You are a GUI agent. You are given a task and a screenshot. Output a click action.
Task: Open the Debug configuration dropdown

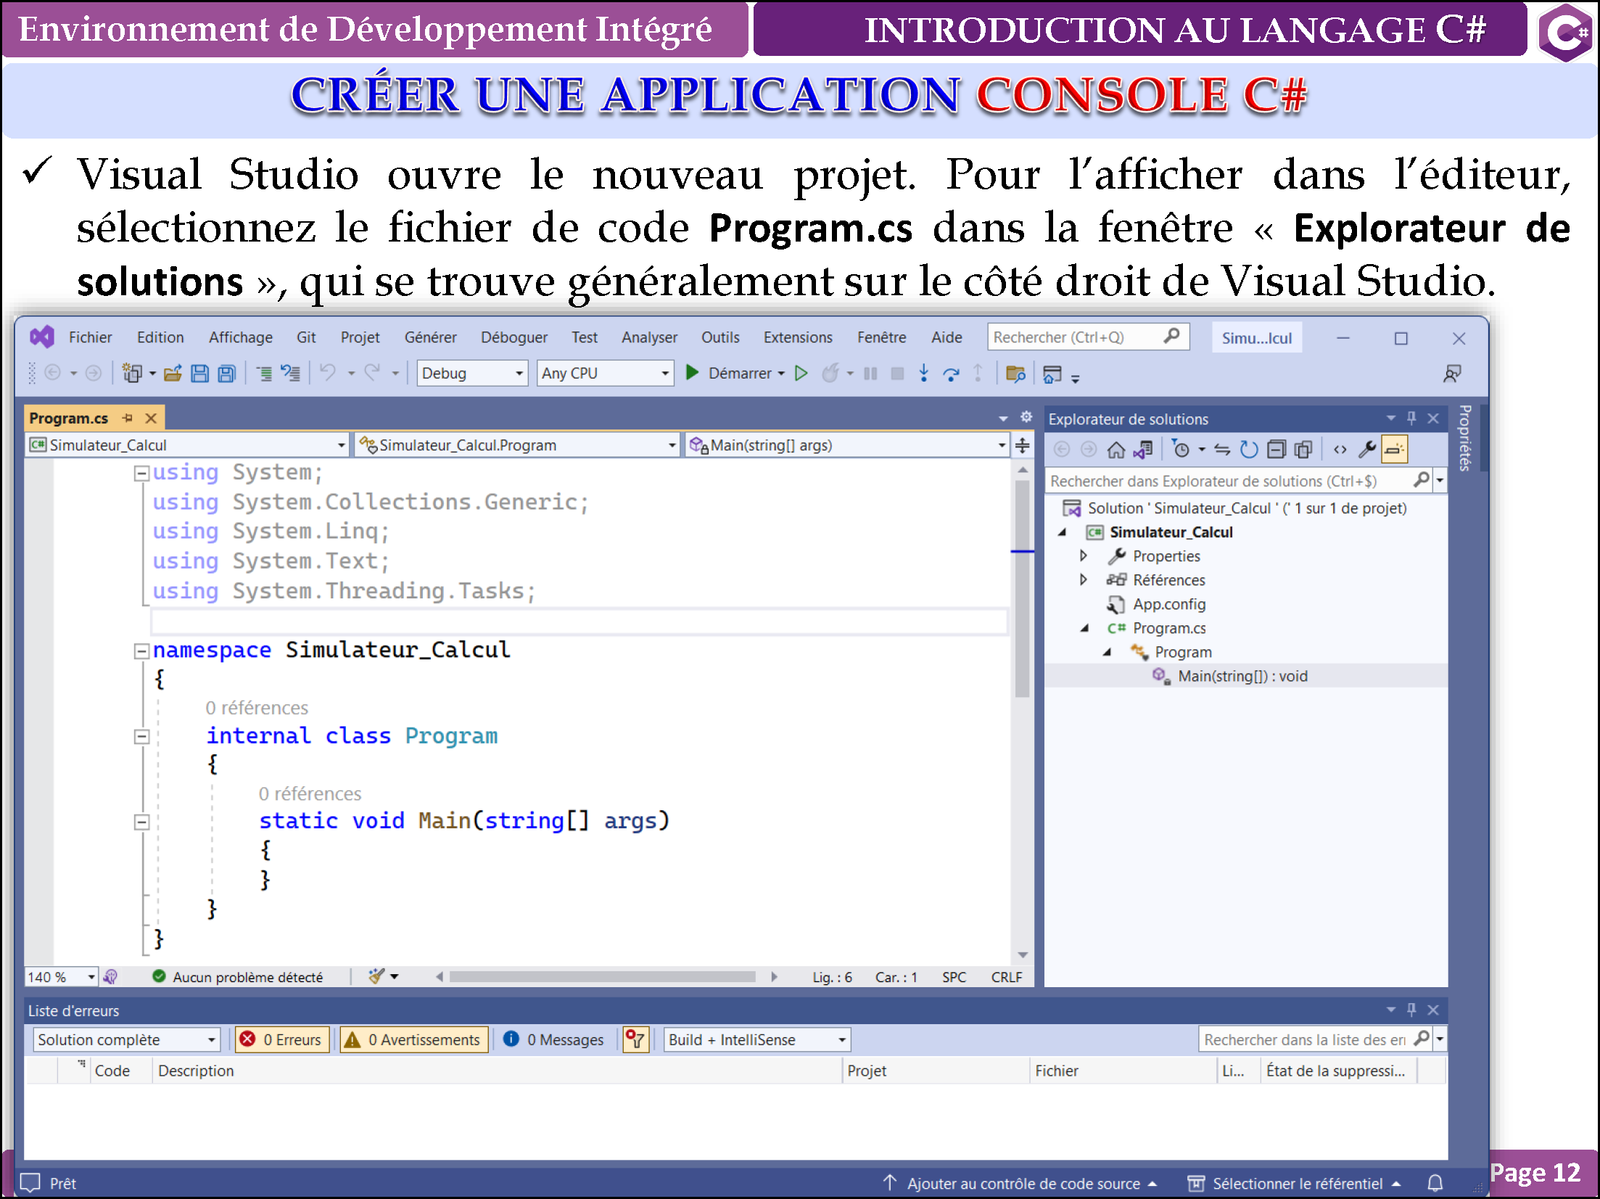(472, 373)
